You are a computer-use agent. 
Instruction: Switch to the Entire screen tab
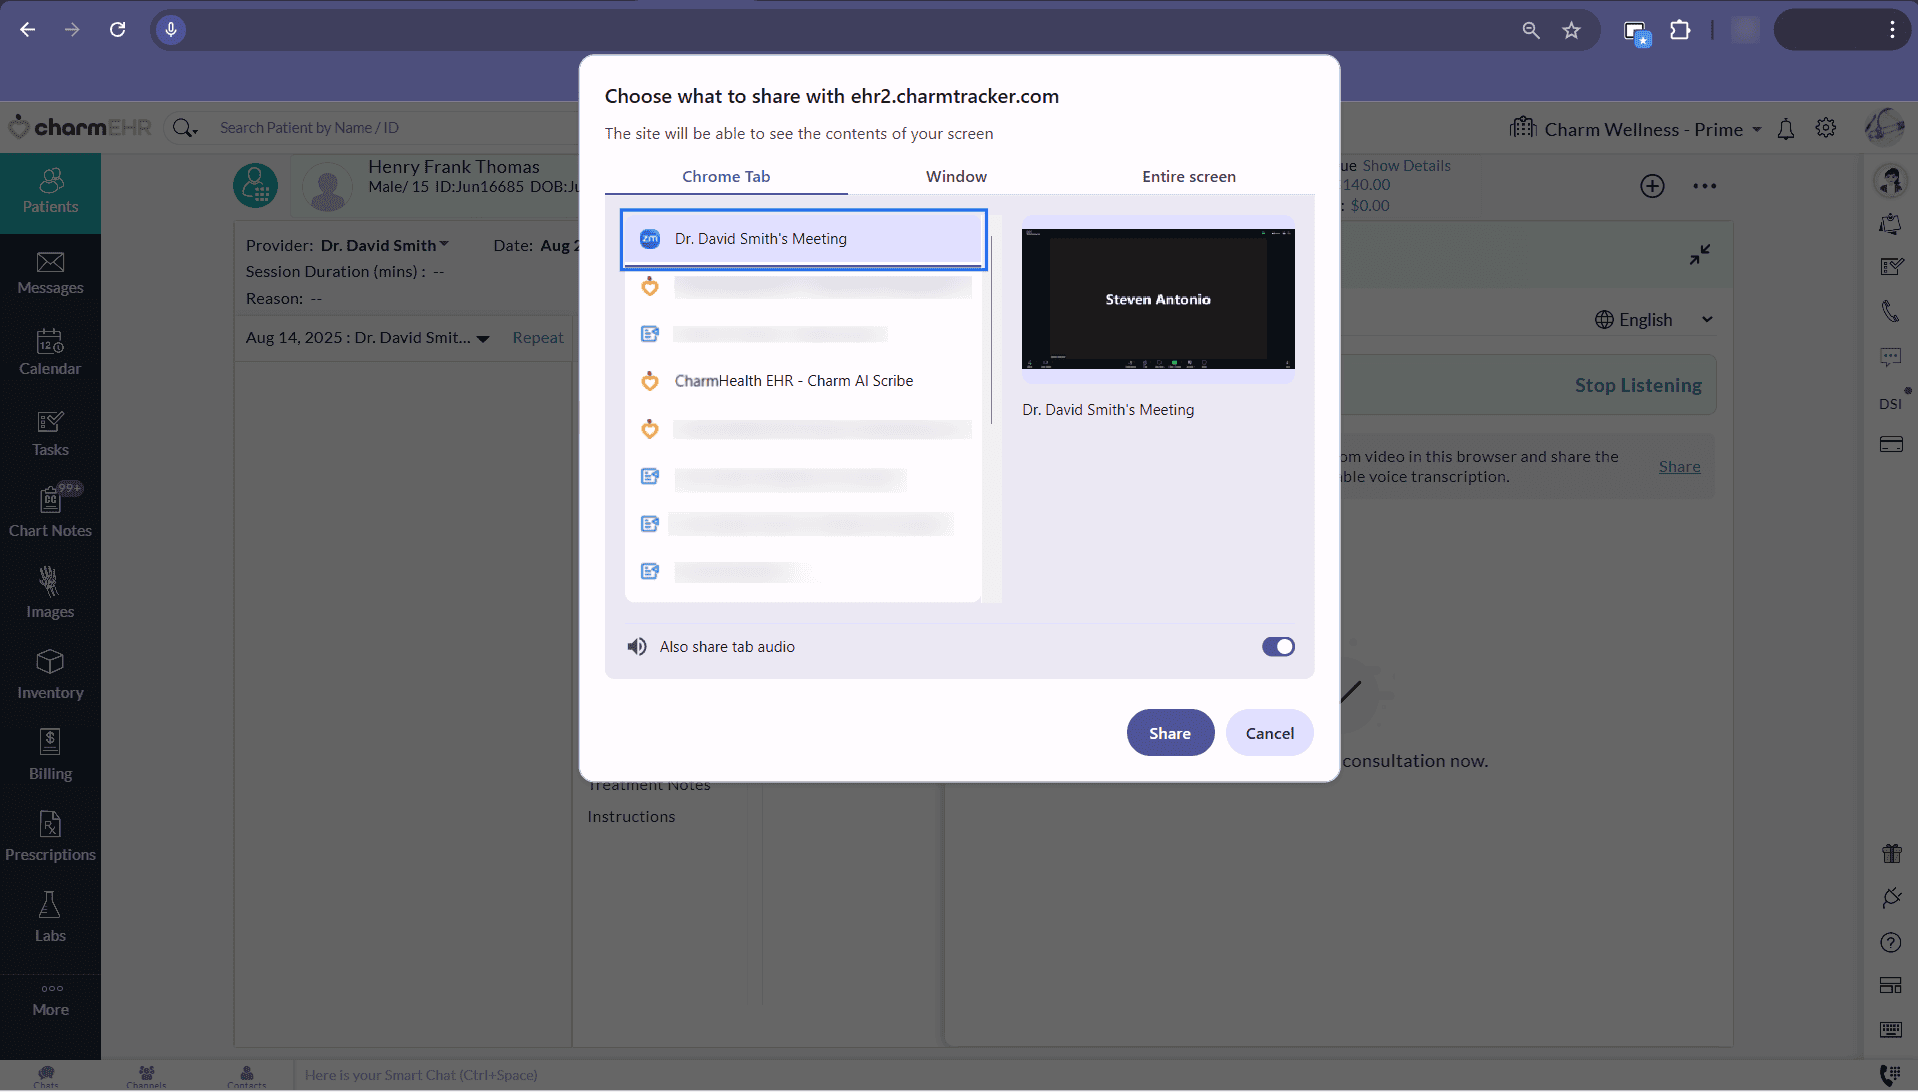tap(1188, 176)
